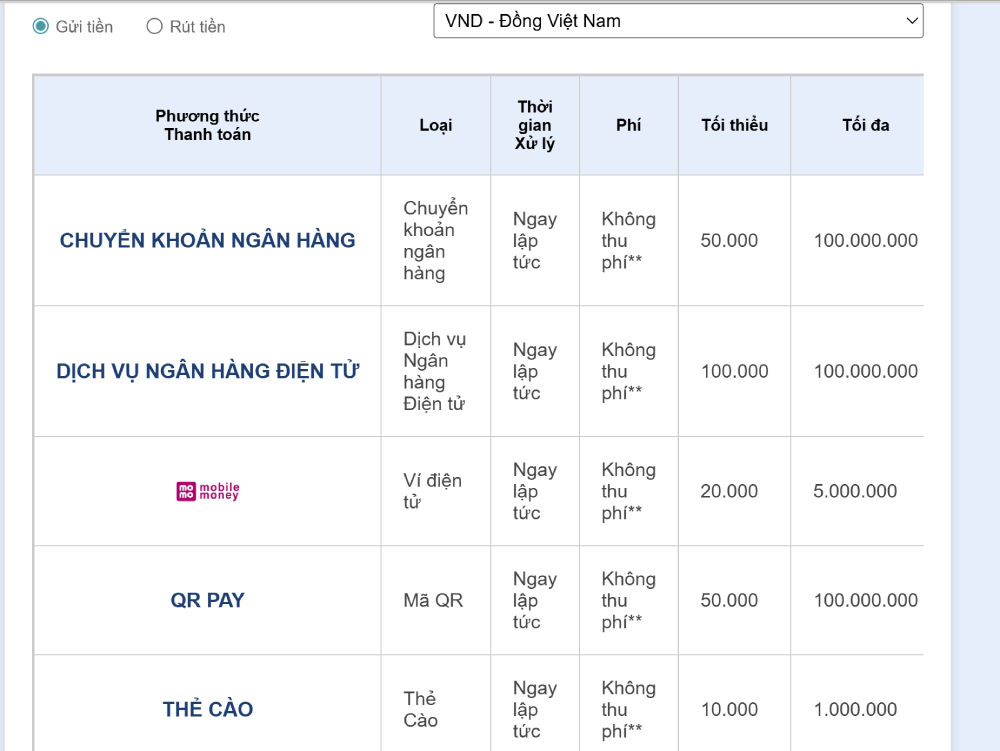Click the 5.000.000 maximum for MoMo
Image resolution: width=1000 pixels, height=751 pixels.
click(855, 491)
